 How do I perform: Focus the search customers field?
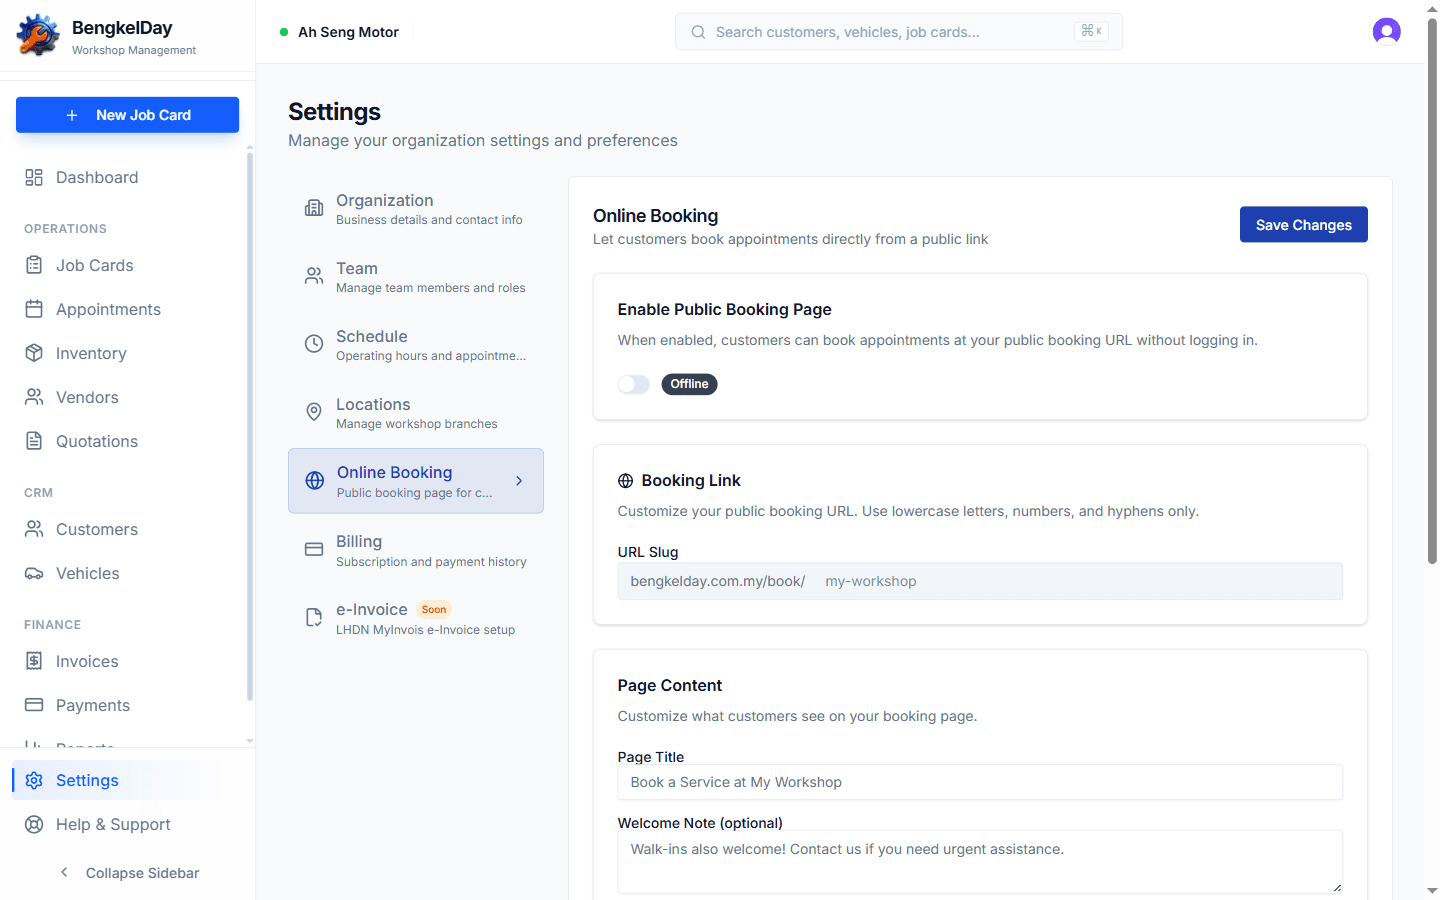(899, 32)
